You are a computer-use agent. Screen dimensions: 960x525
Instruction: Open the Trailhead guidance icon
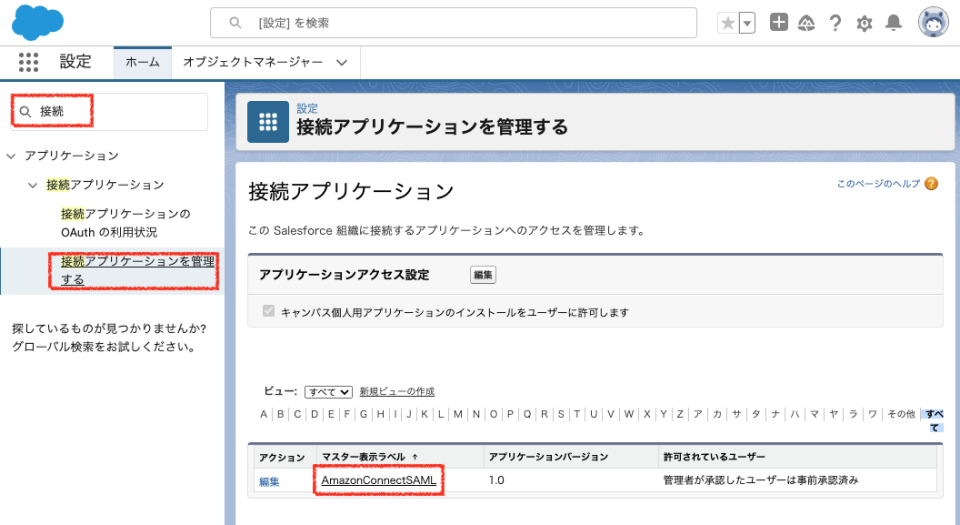point(806,23)
